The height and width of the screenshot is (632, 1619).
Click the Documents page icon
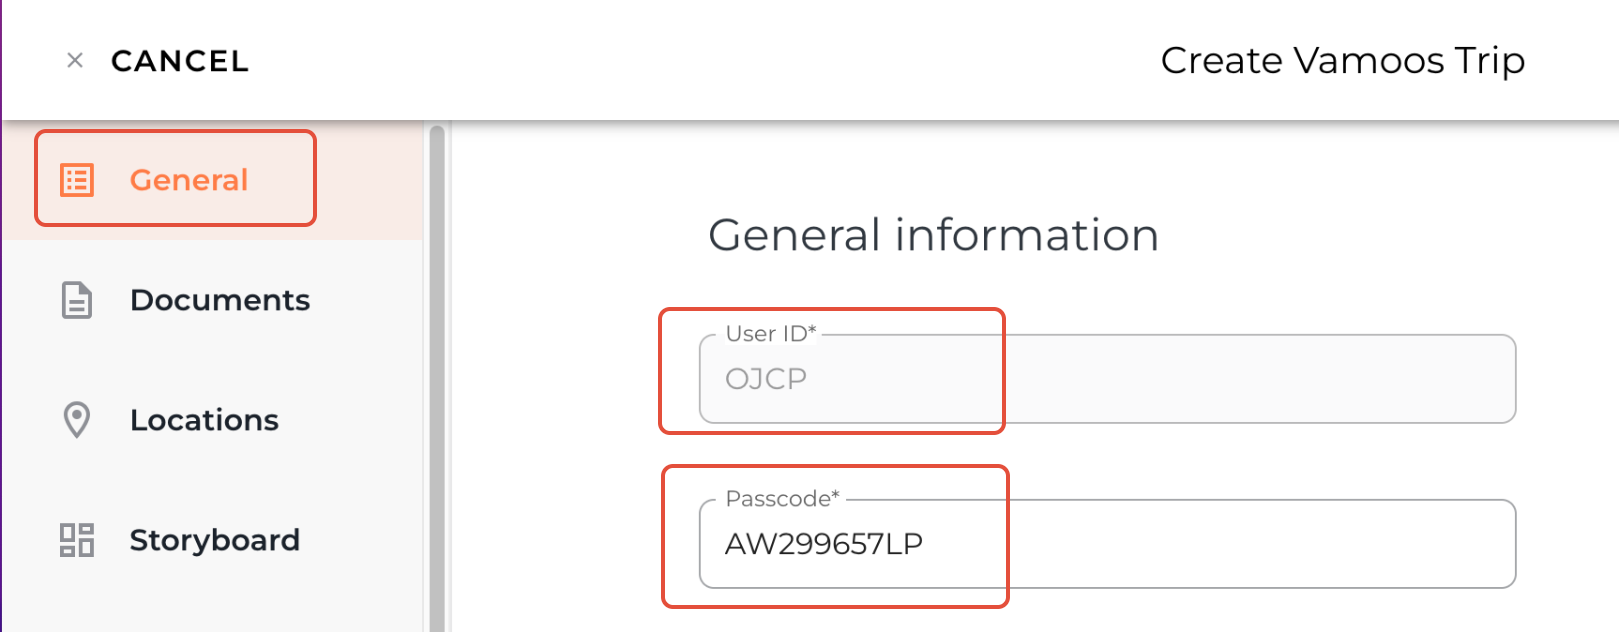click(x=77, y=300)
